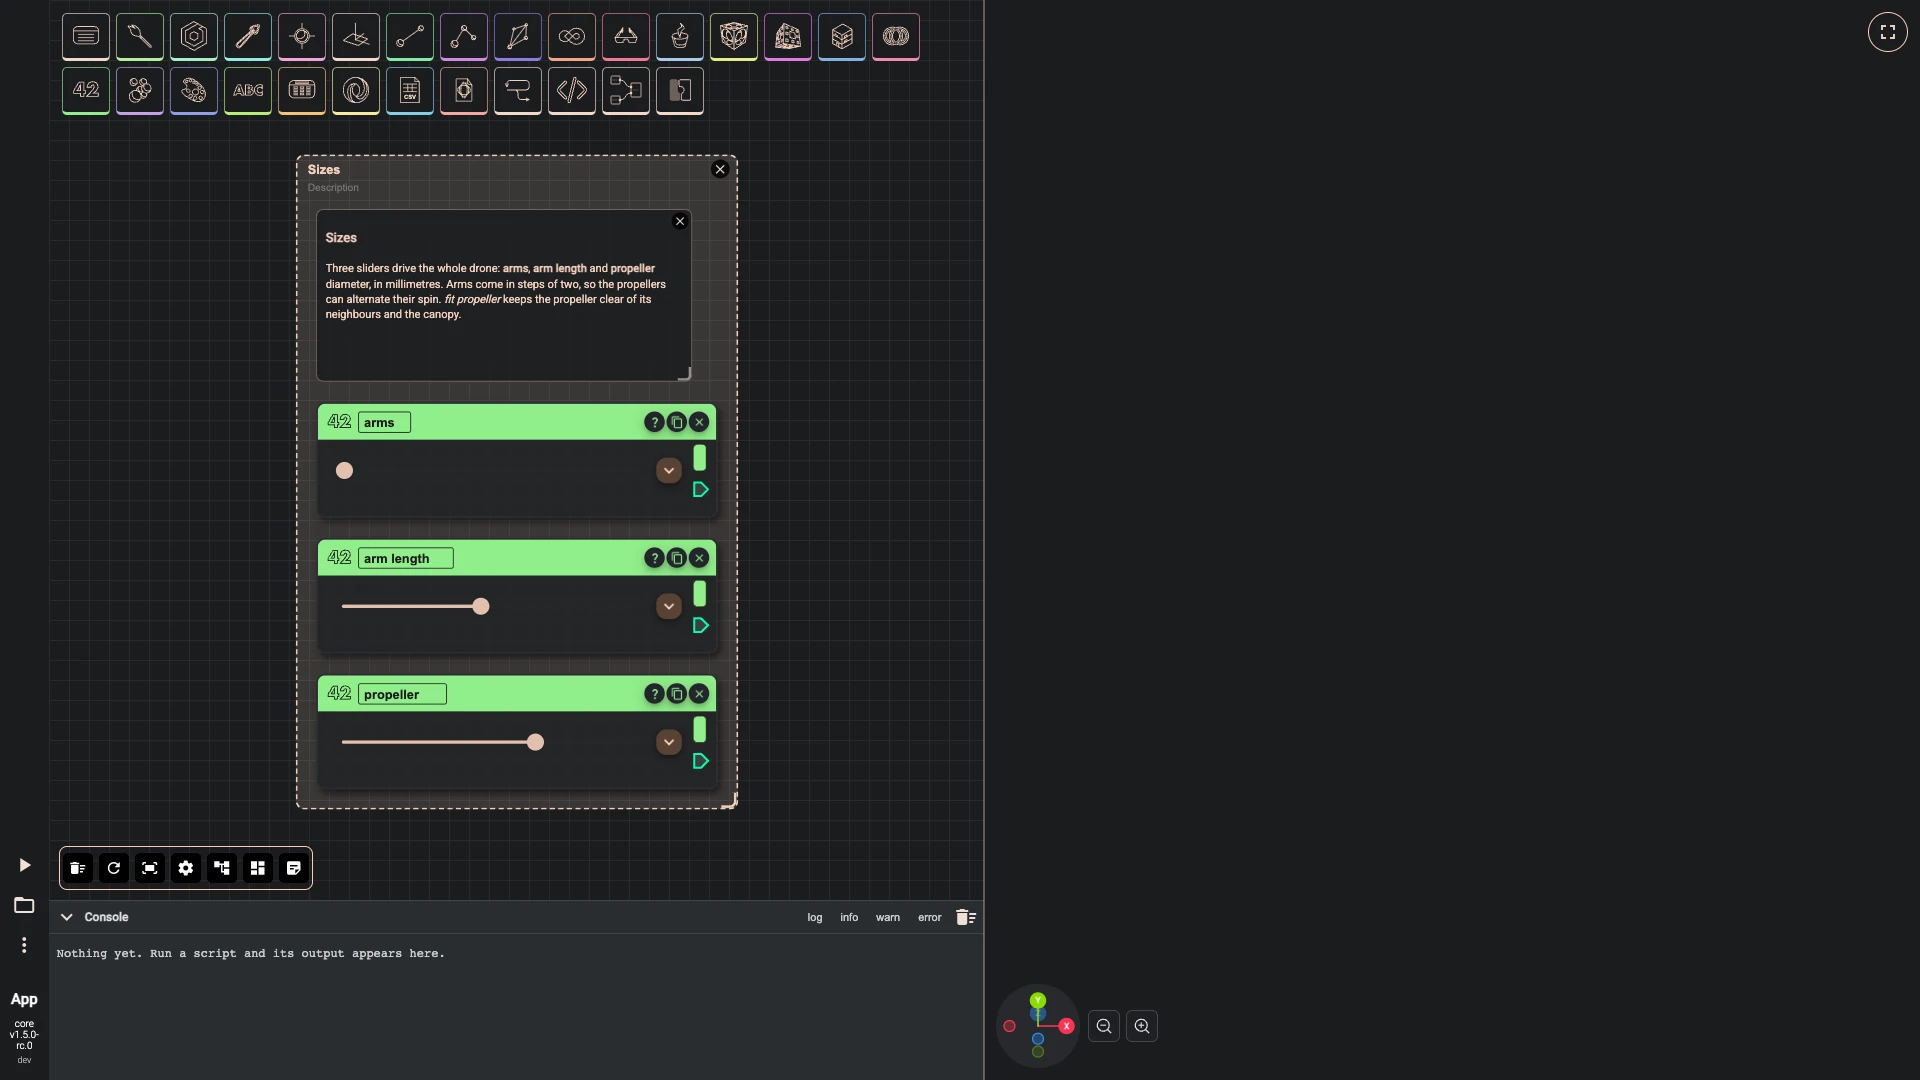Select the matchstick tool icon
This screenshot has width=1920, height=1080.
click(x=140, y=37)
